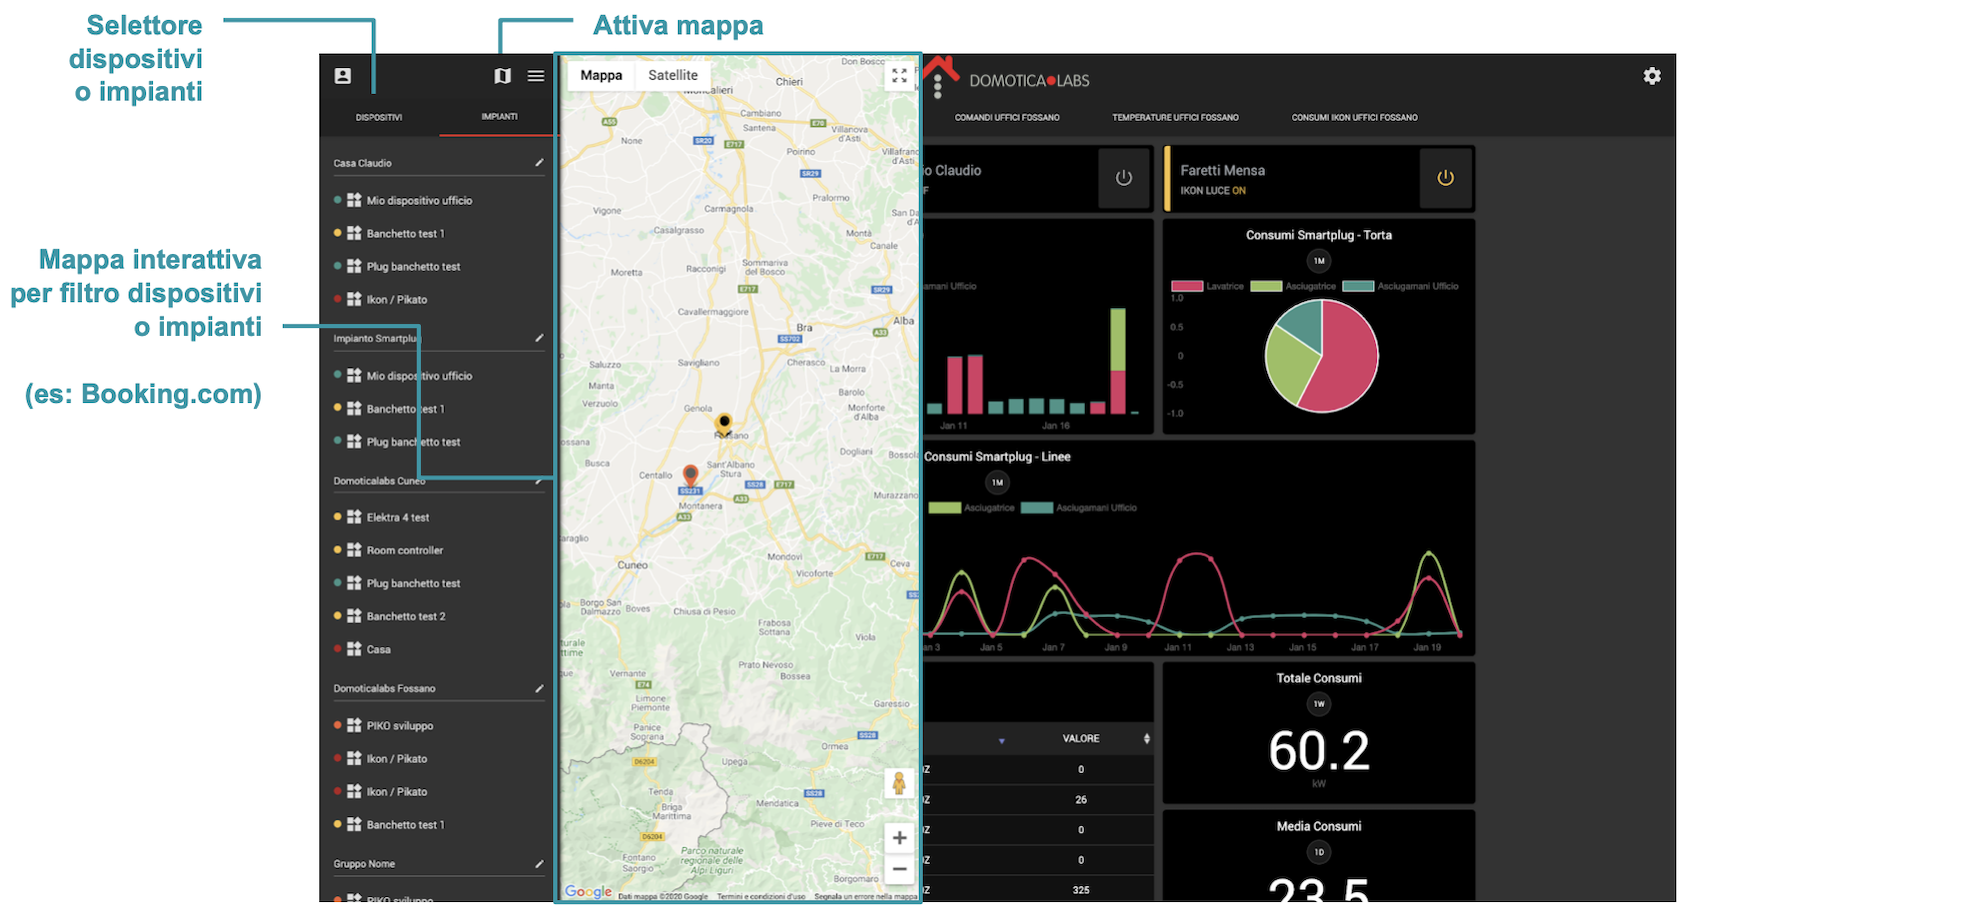1962x915 pixels.
Task: Edit the Domoticalabs Fossano group with pencil
Action: tap(539, 688)
